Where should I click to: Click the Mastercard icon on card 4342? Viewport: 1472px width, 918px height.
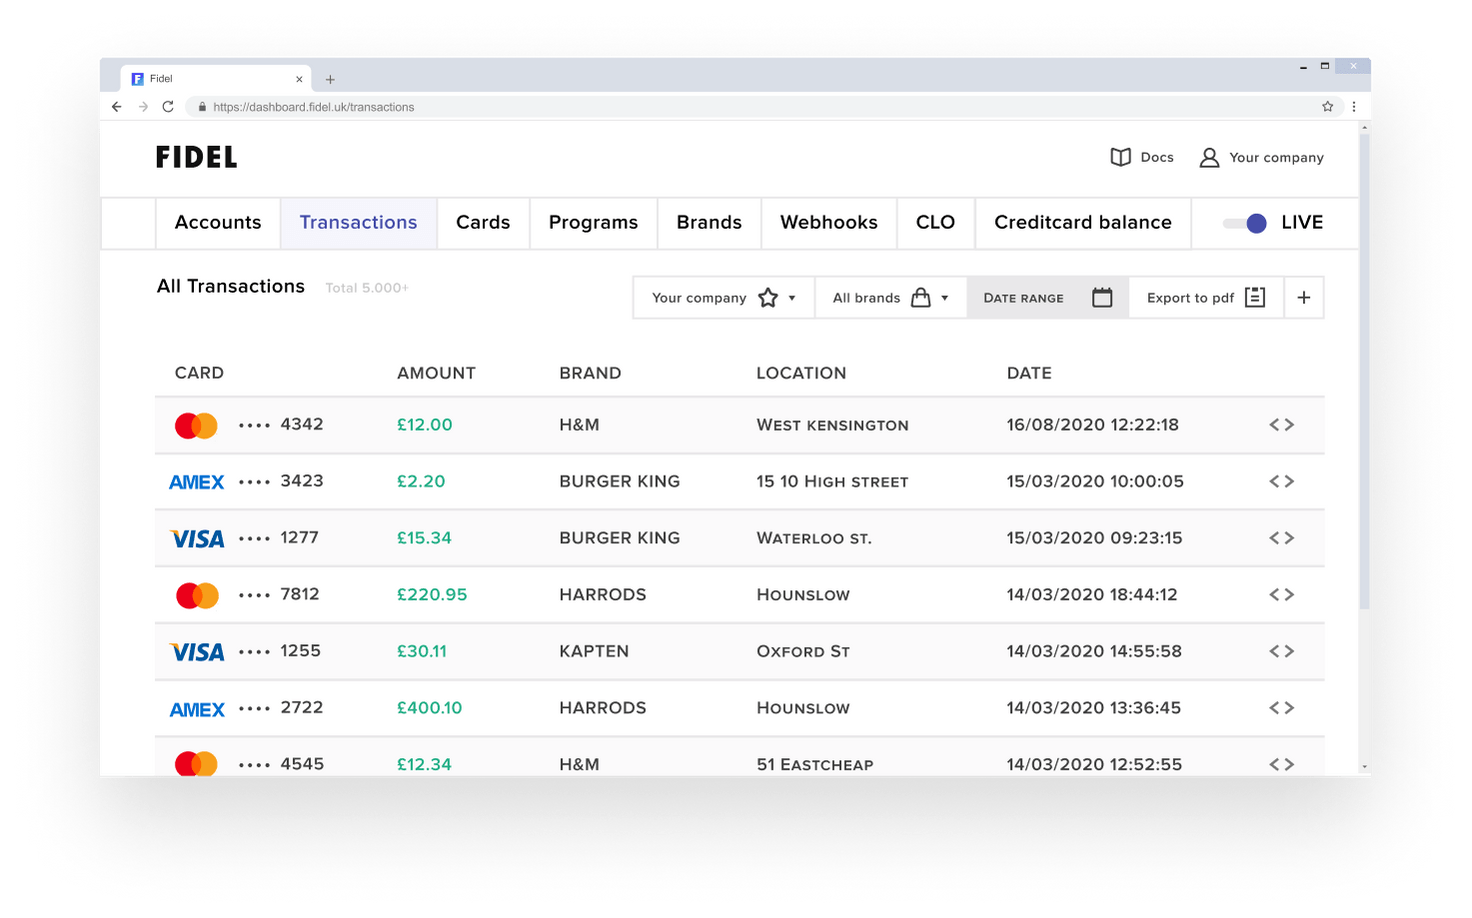[x=196, y=424]
